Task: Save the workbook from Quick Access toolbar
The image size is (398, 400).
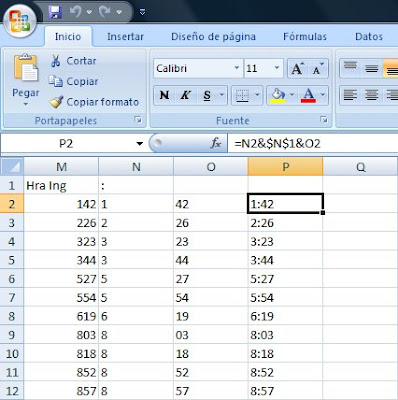Action: click(55, 12)
